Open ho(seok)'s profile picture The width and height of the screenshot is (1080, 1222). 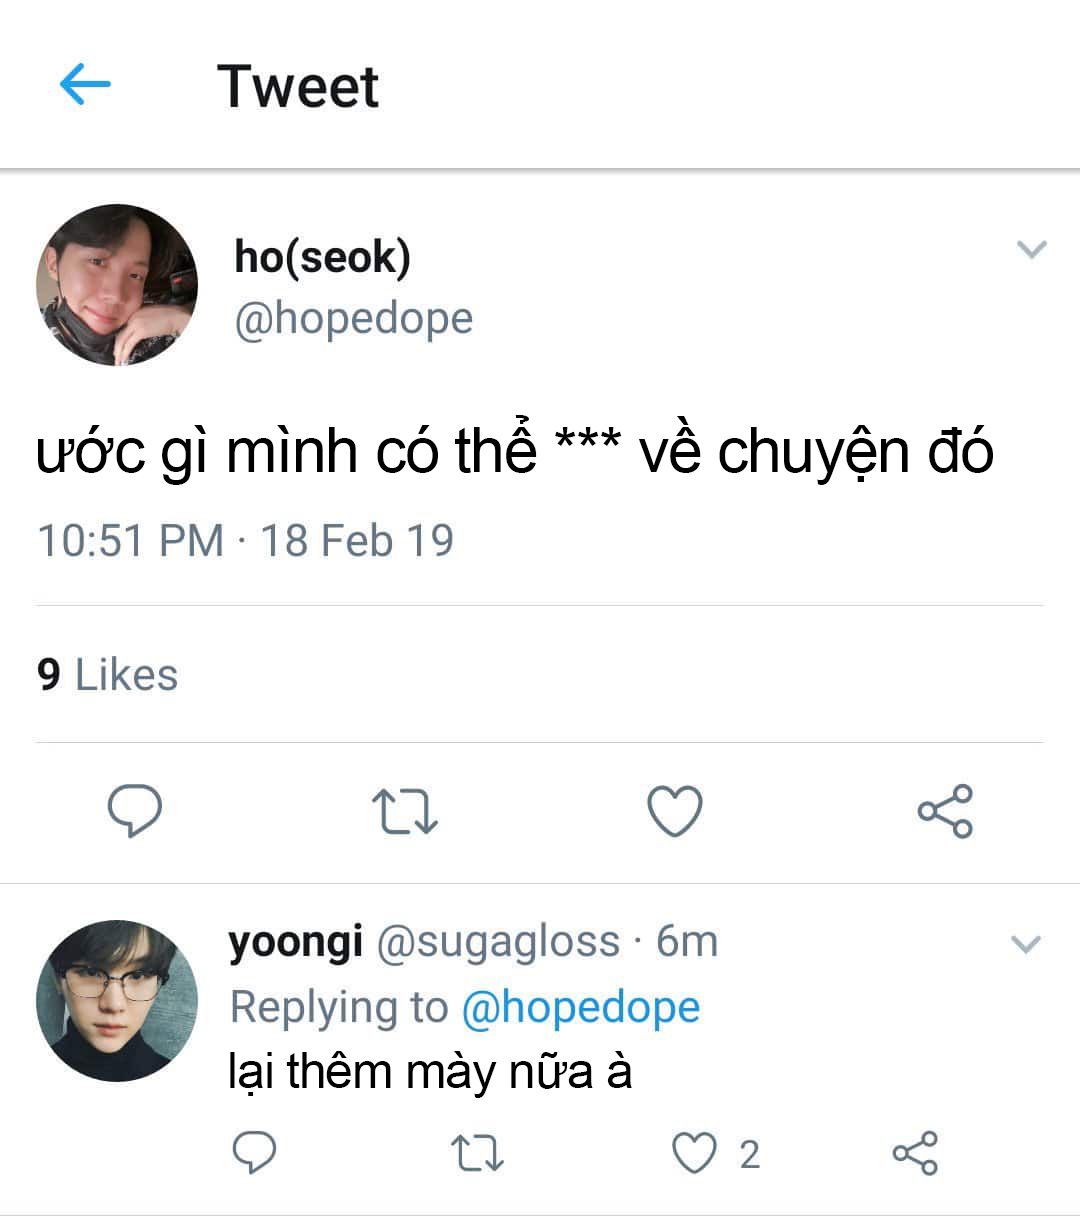pyautogui.click(x=117, y=285)
